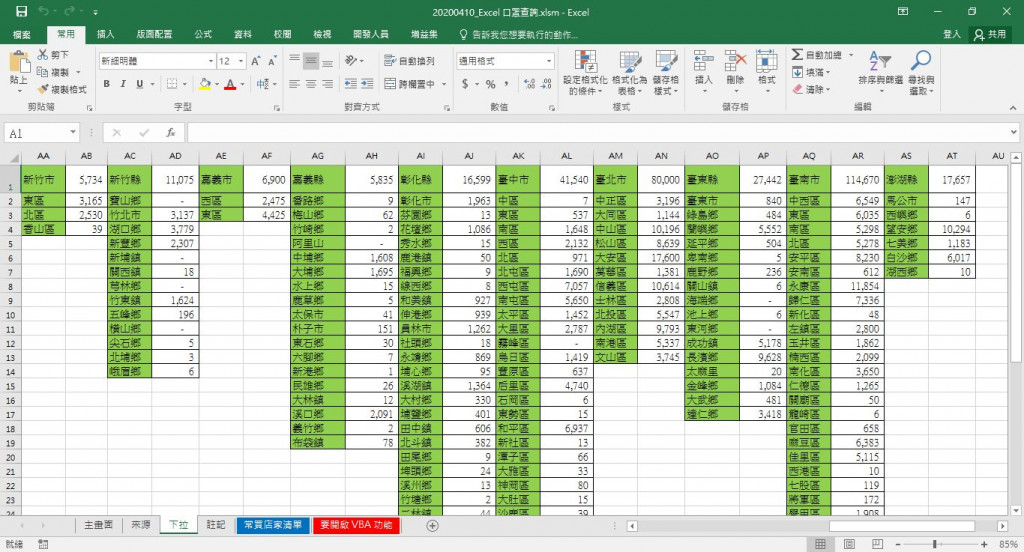Click into the formula bar
This screenshot has width=1024, height=552.
pyautogui.click(x=597, y=133)
